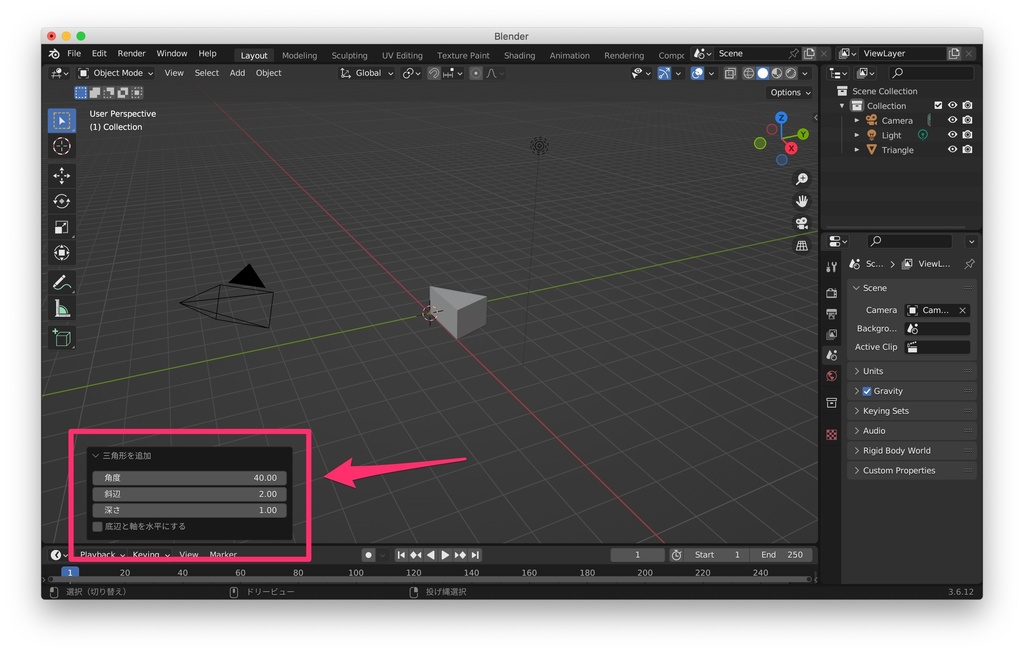Toggle the Camera visibility eye icon

pyautogui.click(x=952, y=120)
